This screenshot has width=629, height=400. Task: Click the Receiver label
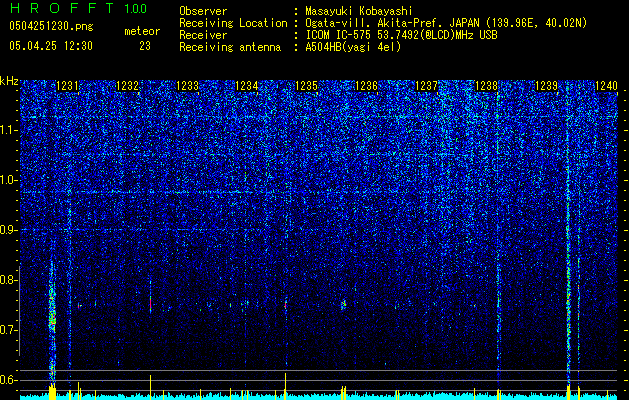click(203, 35)
